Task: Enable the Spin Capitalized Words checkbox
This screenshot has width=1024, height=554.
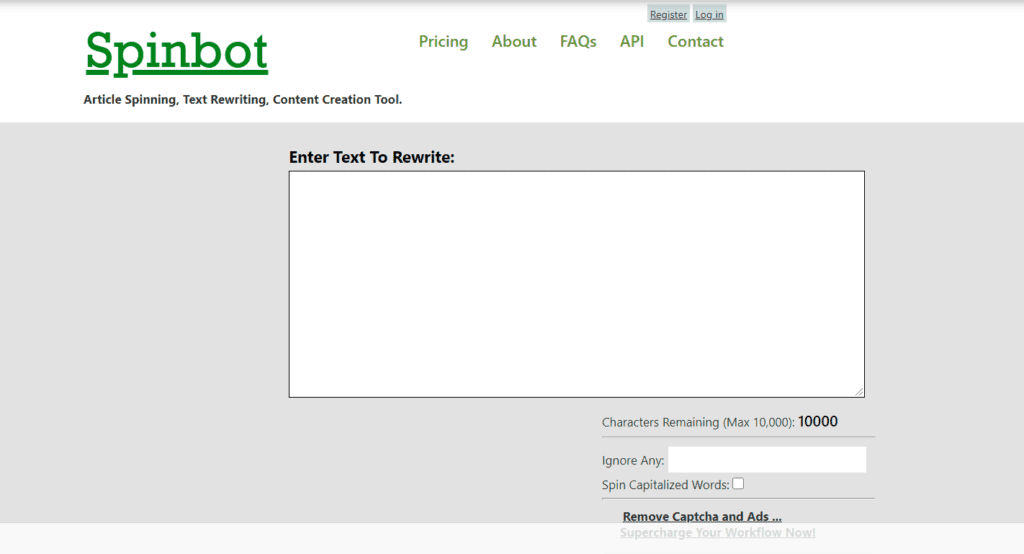Action: click(738, 483)
